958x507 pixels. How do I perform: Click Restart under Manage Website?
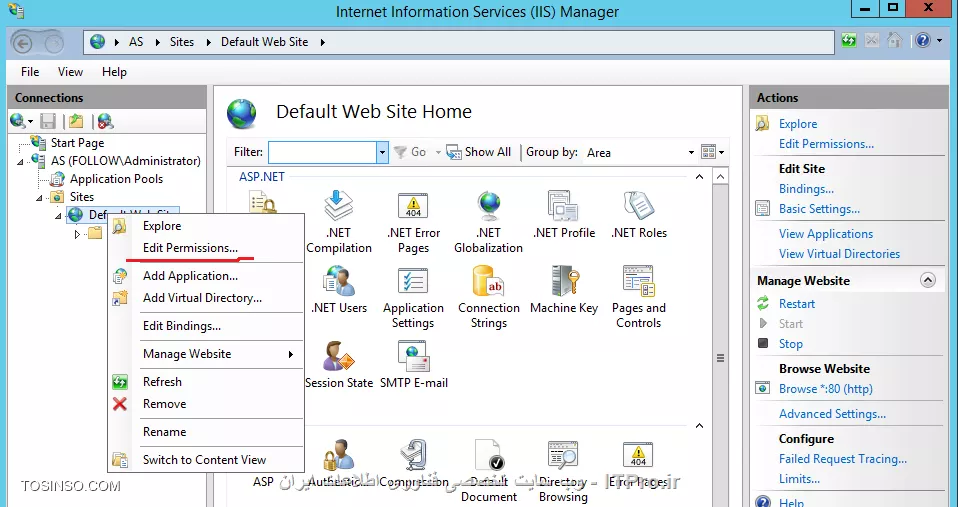coord(797,304)
